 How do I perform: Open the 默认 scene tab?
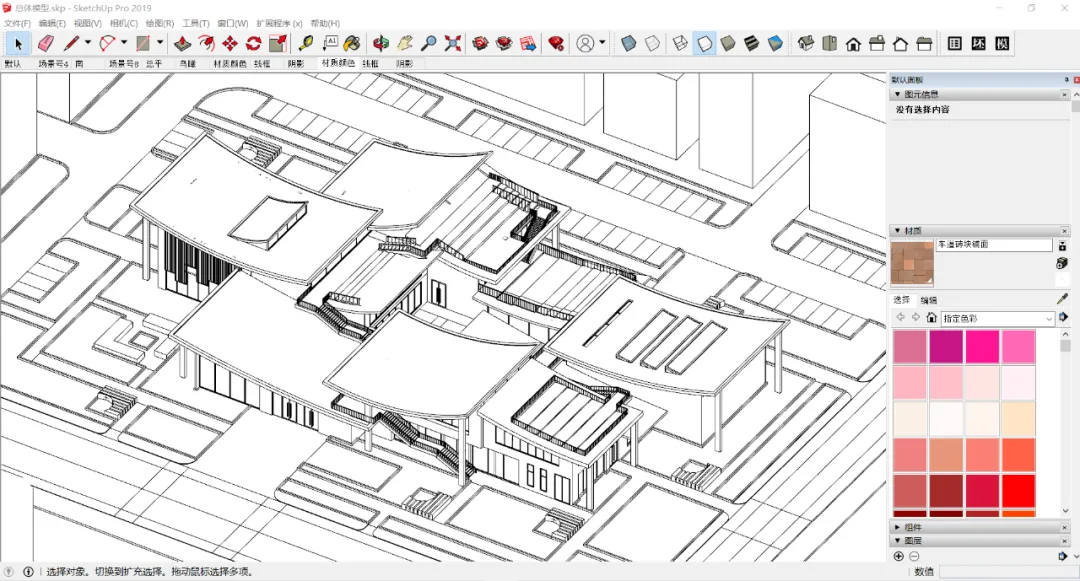(x=12, y=63)
